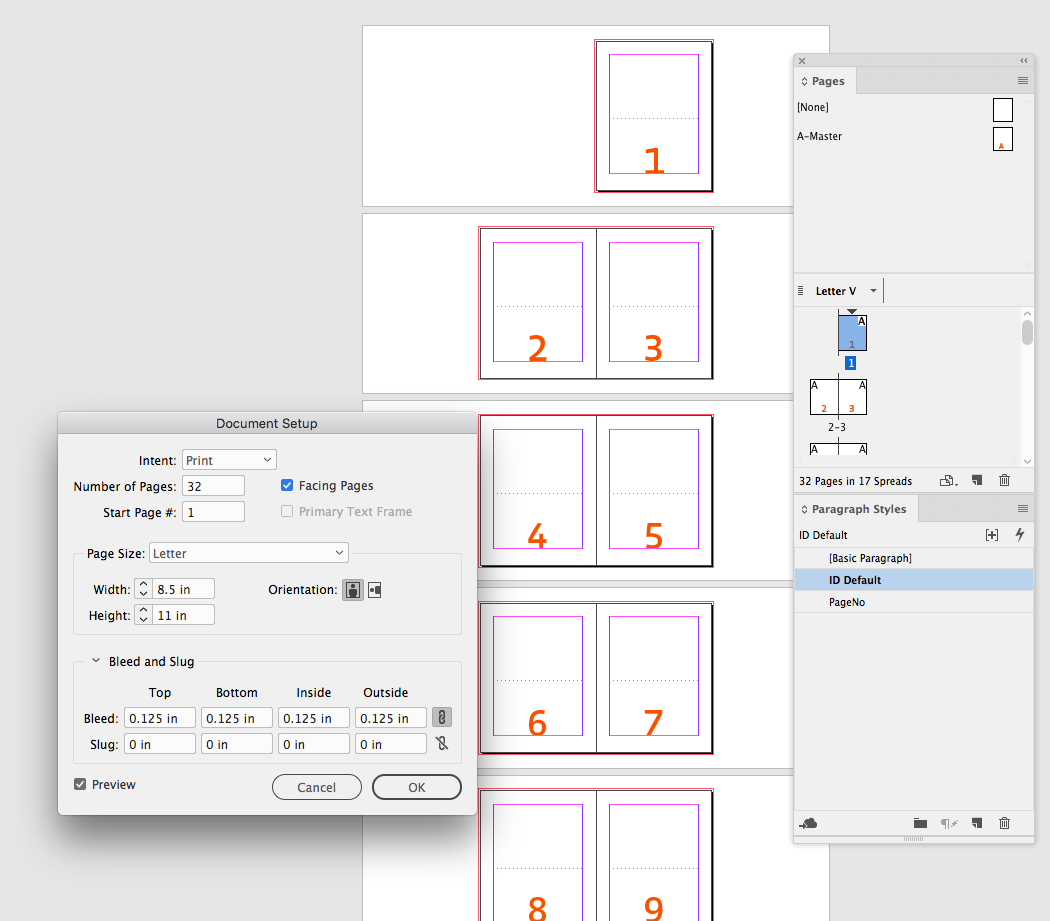Collapse the Bleed and Slug section

[96, 661]
